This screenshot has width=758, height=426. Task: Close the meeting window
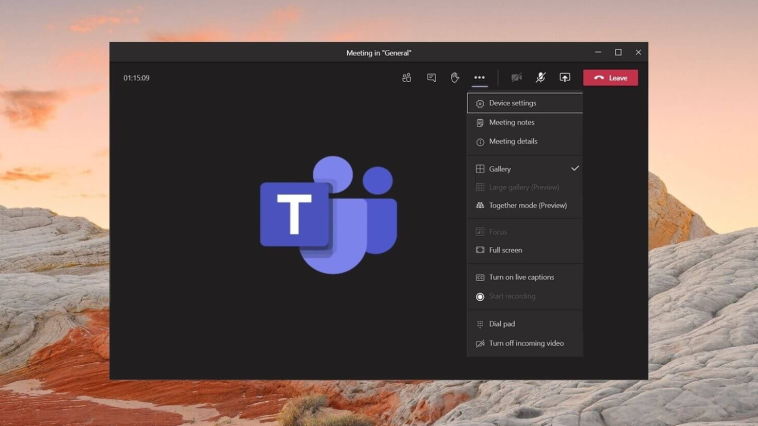(x=638, y=52)
